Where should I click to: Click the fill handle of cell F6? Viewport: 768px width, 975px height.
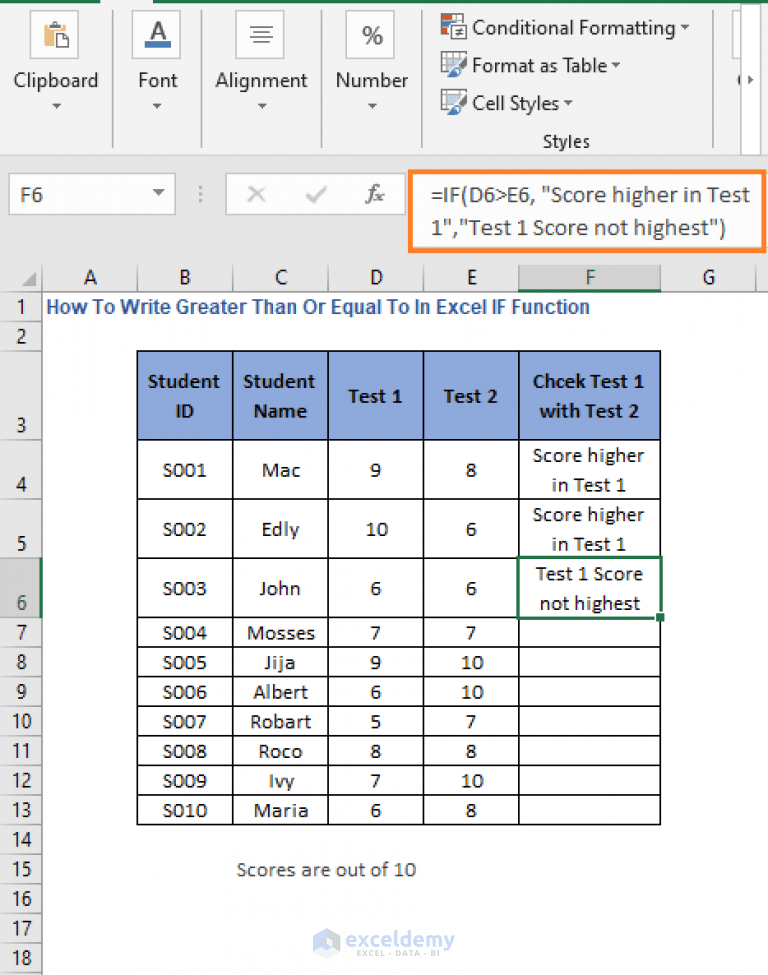click(x=660, y=617)
